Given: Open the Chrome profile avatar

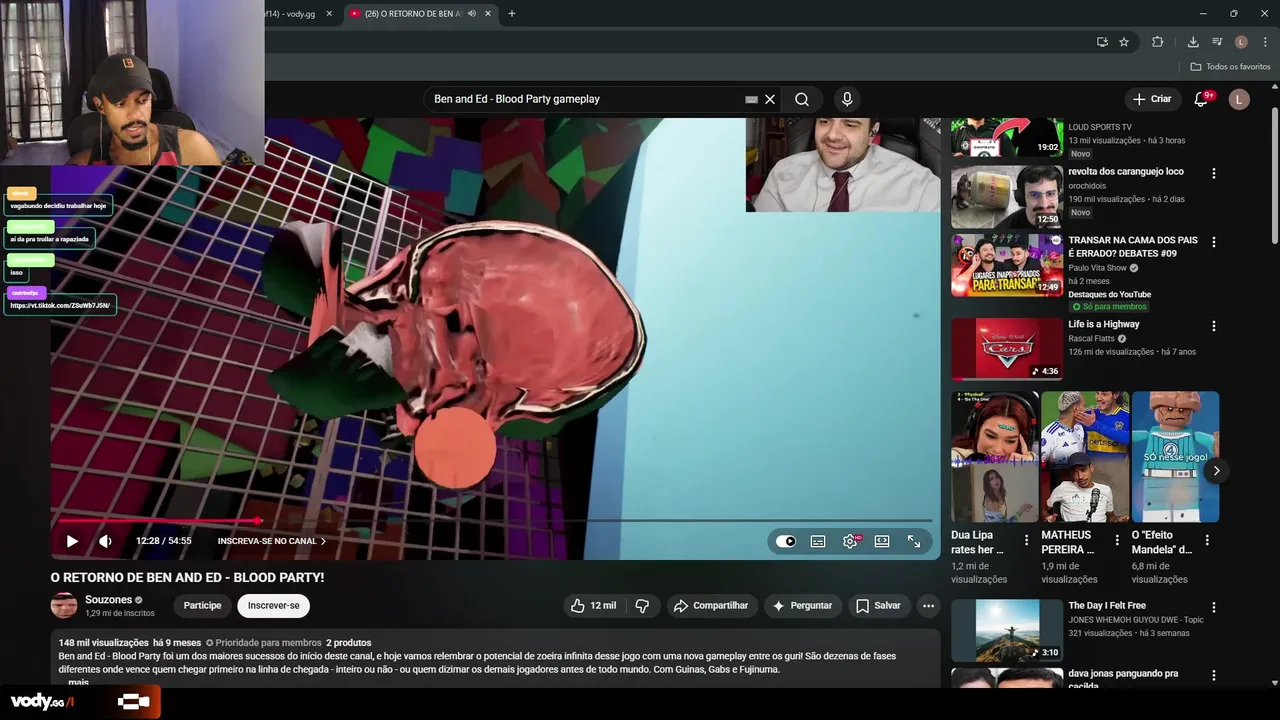Looking at the screenshot, I should point(1241,42).
